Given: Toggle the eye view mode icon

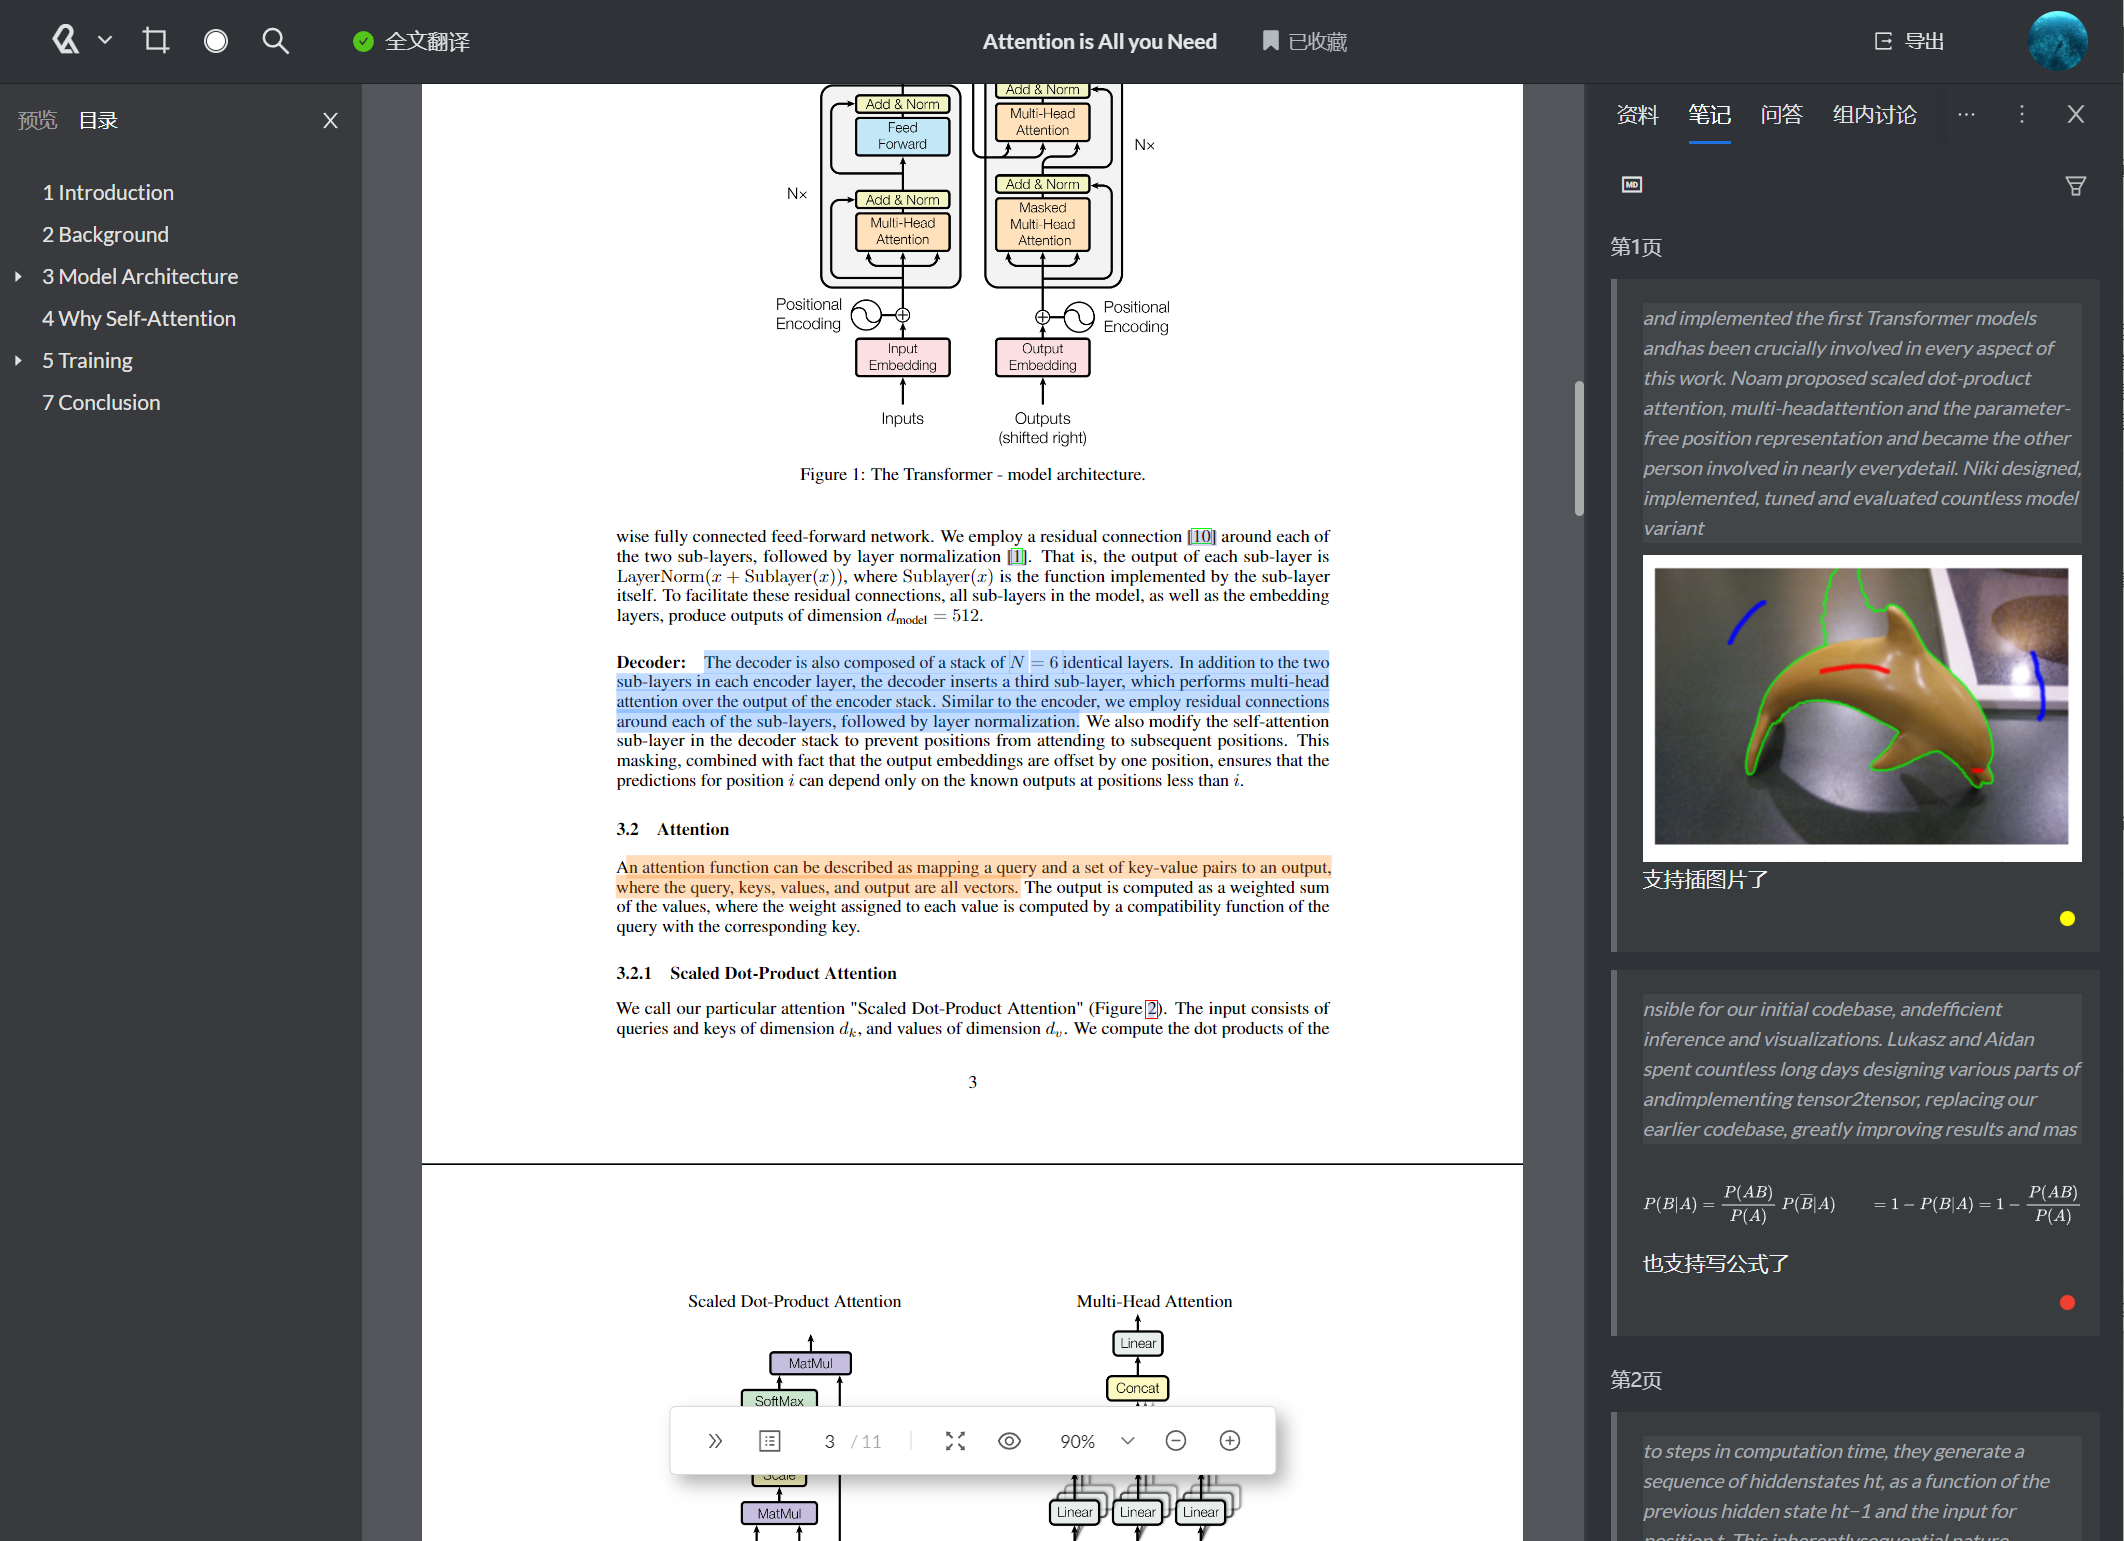Looking at the screenshot, I should [x=1009, y=1441].
